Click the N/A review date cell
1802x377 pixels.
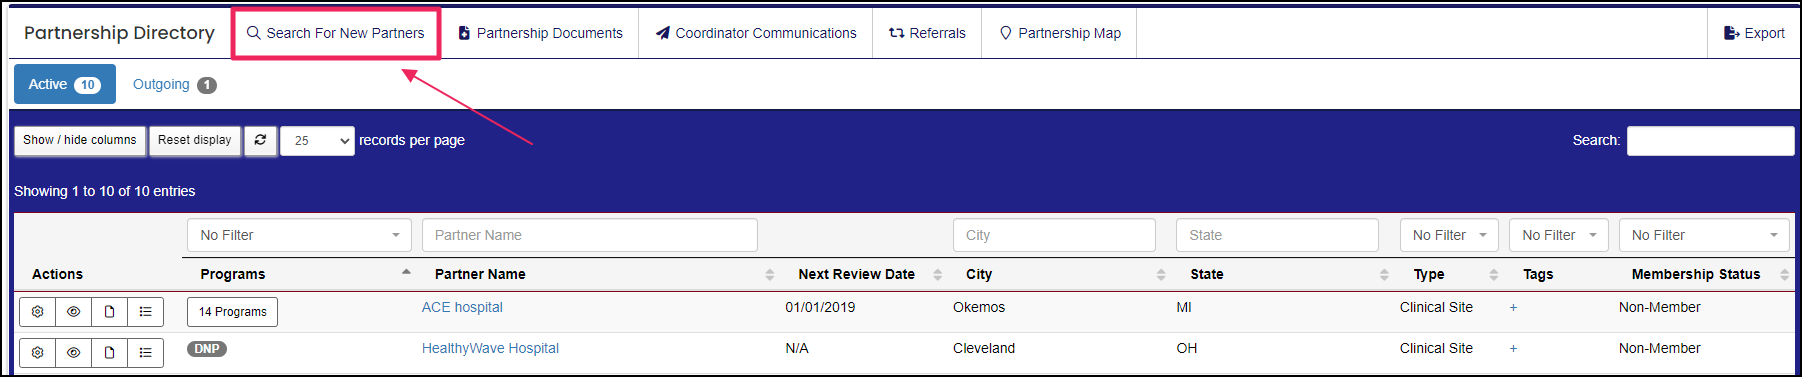click(797, 348)
